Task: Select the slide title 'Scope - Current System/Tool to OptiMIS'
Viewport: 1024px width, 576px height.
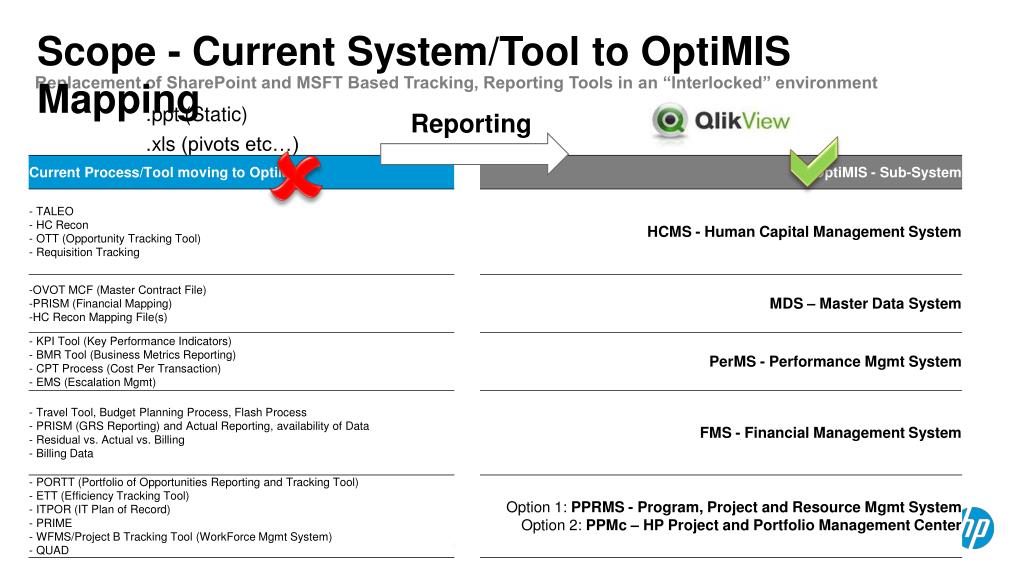Action: click(x=413, y=52)
